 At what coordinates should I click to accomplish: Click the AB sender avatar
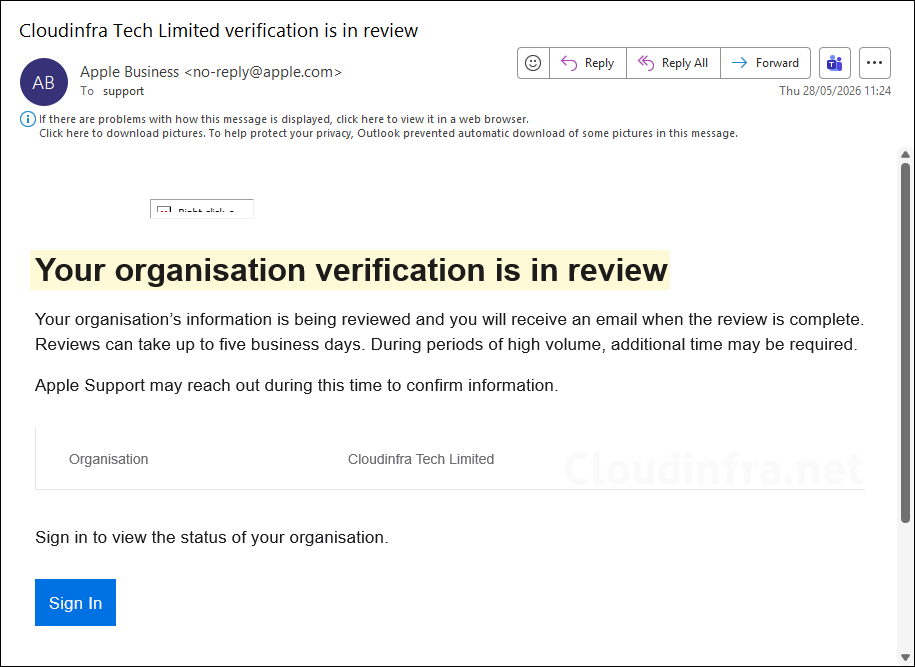click(44, 82)
